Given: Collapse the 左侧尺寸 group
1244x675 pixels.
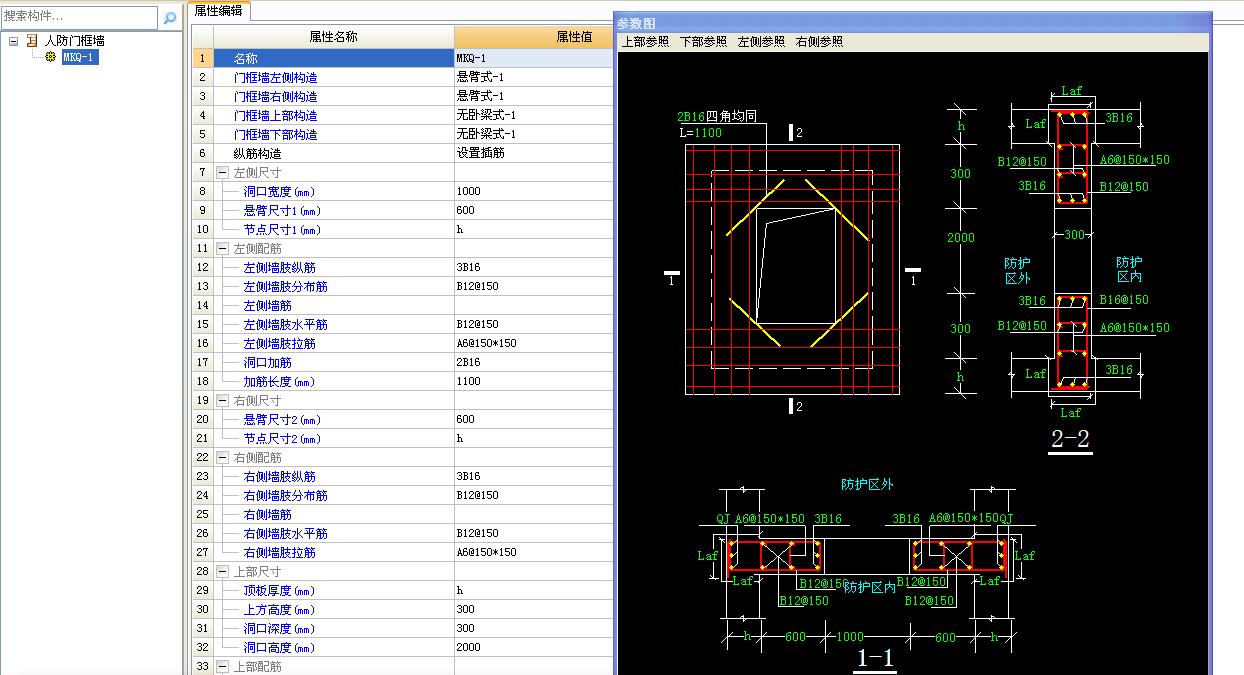Looking at the screenshot, I should (222, 173).
